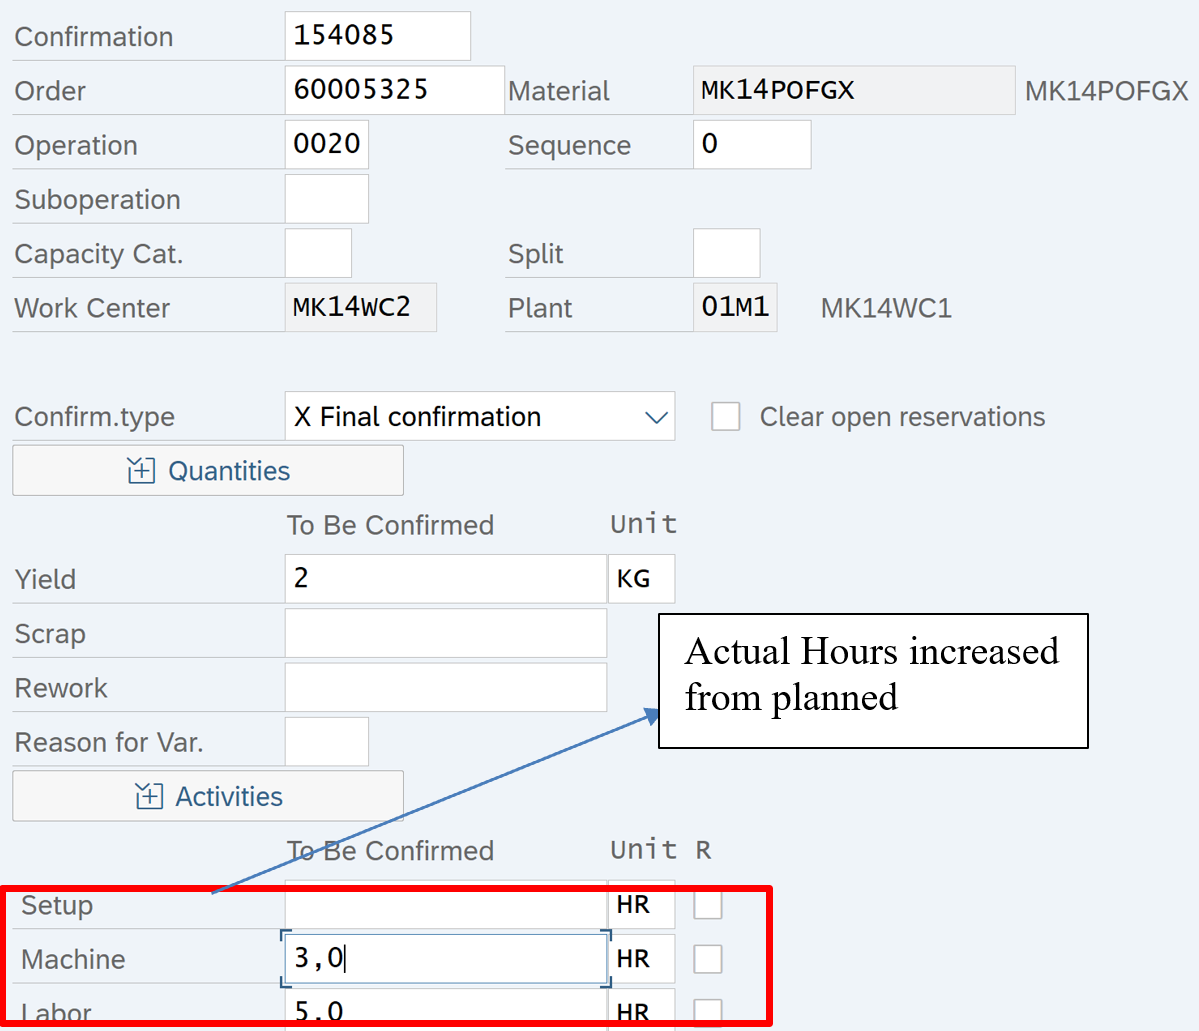Check the Machine row R checkbox

coord(708,959)
